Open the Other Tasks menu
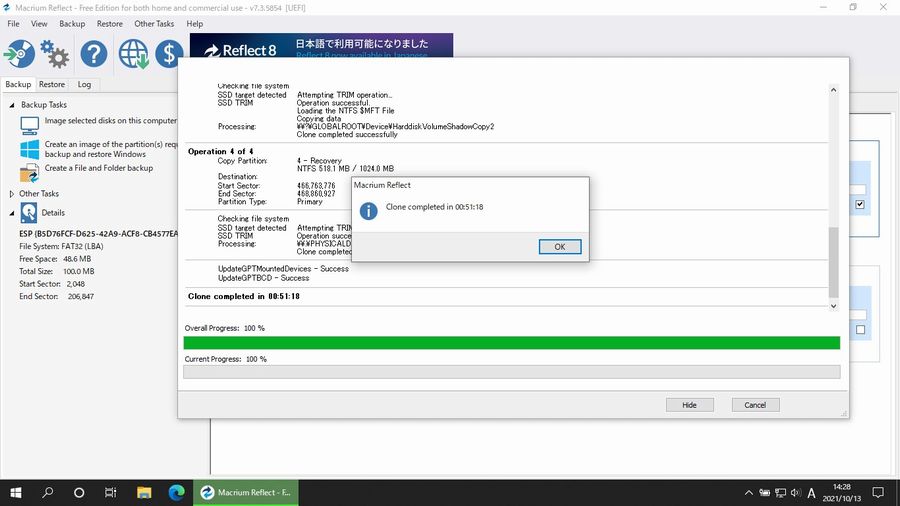This screenshot has width=900, height=506. 154,24
